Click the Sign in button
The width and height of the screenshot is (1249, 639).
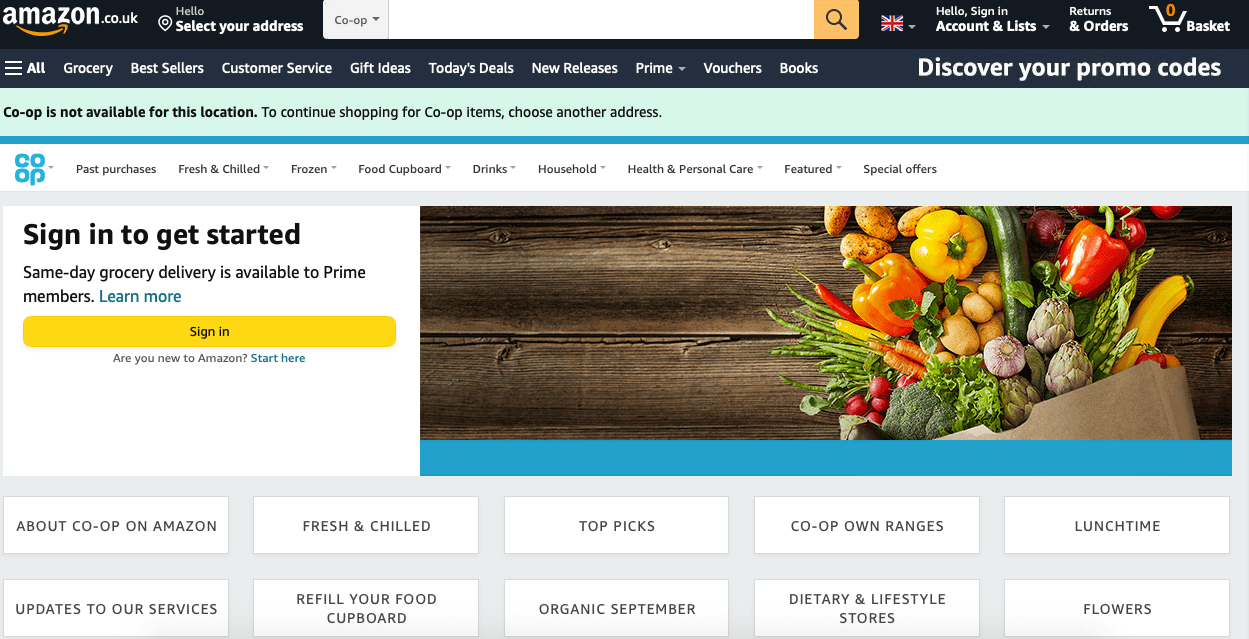pos(209,331)
